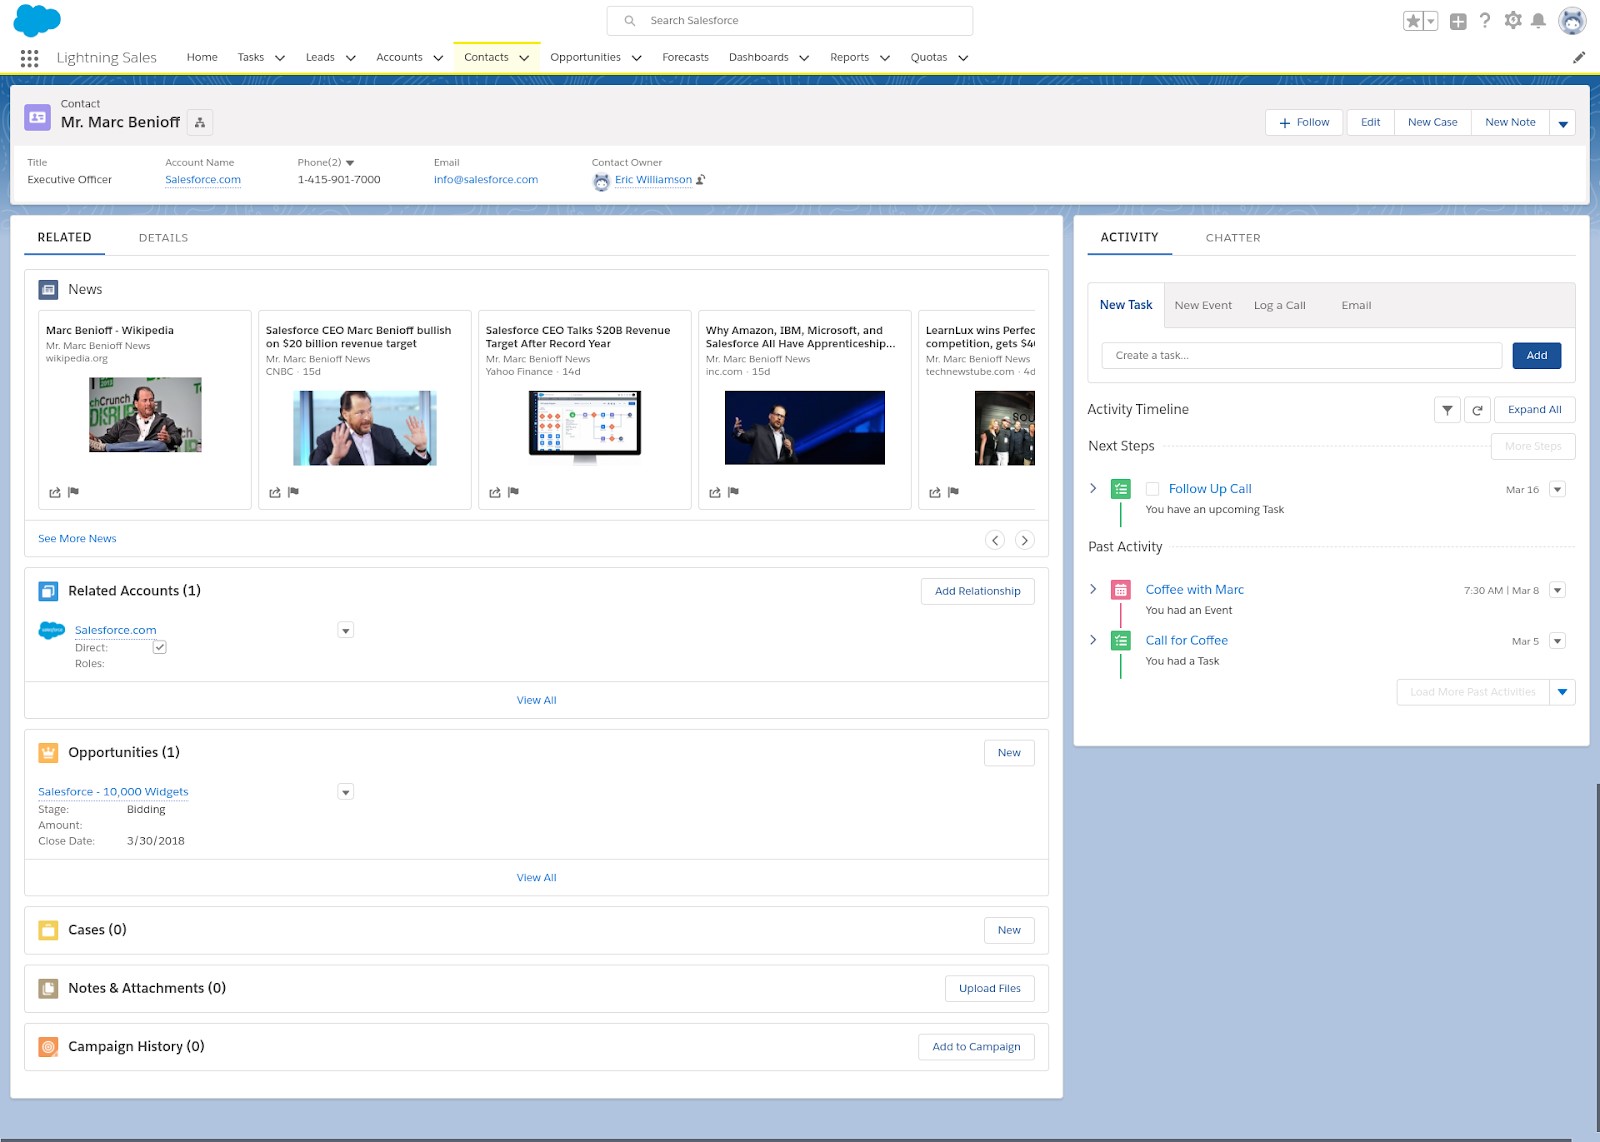Screen dimensions: 1600x1142
Task: Click the Salesforce cloud logo
Action: point(37,20)
